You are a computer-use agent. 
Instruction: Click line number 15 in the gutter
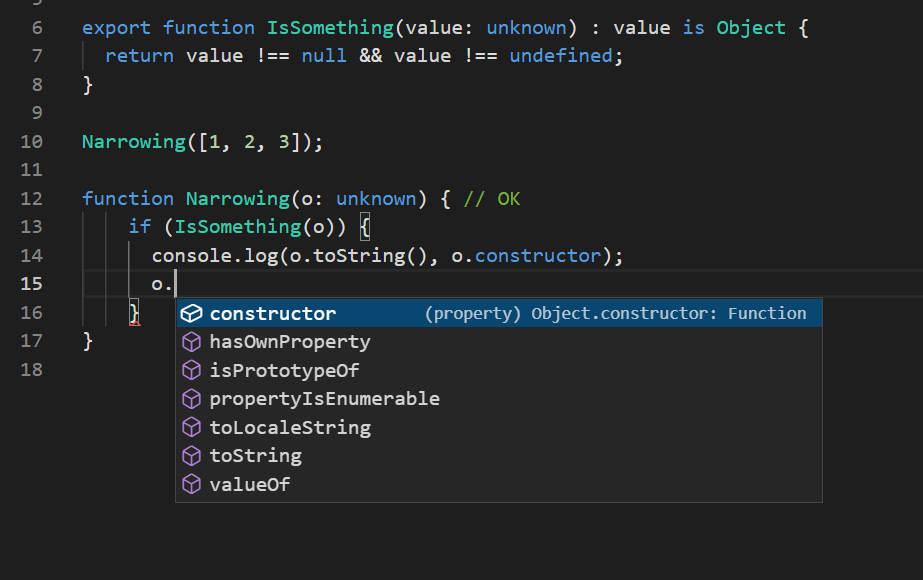[x=32, y=284]
